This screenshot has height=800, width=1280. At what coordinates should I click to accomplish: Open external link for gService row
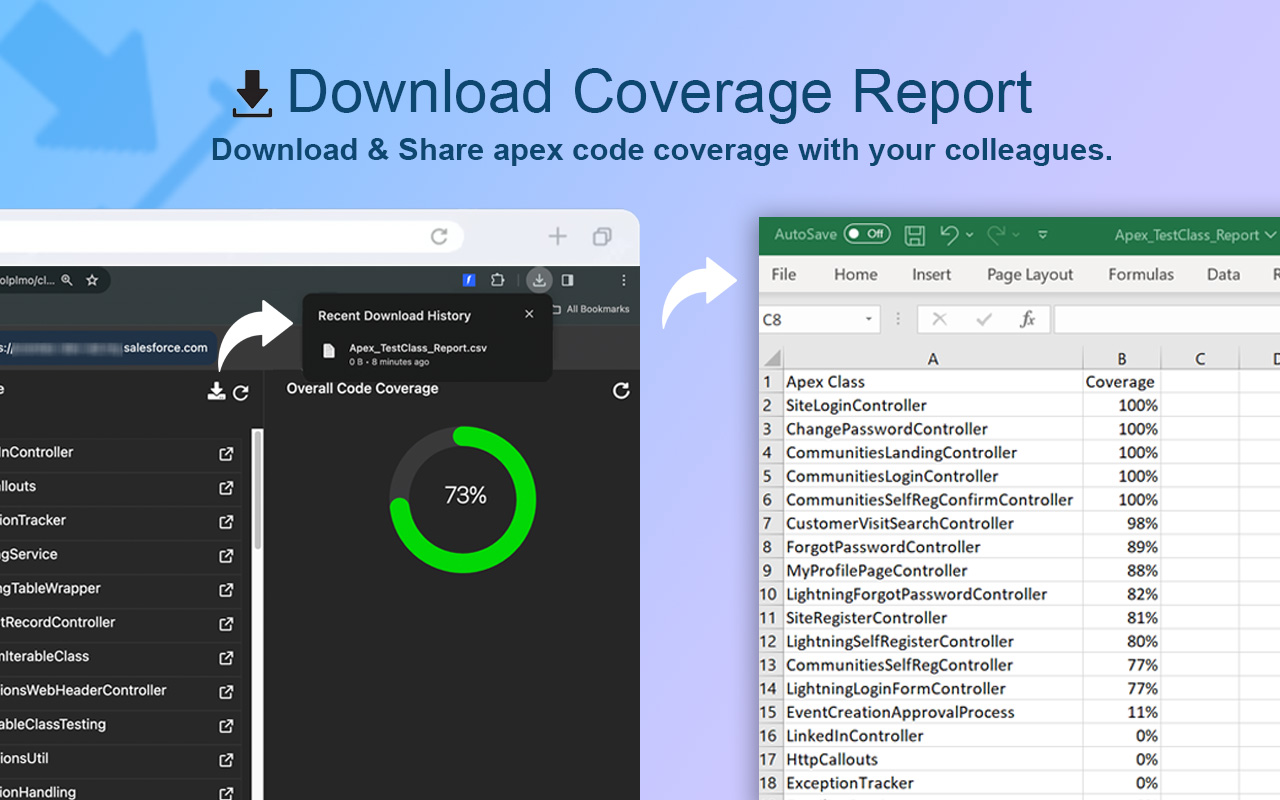[226, 556]
